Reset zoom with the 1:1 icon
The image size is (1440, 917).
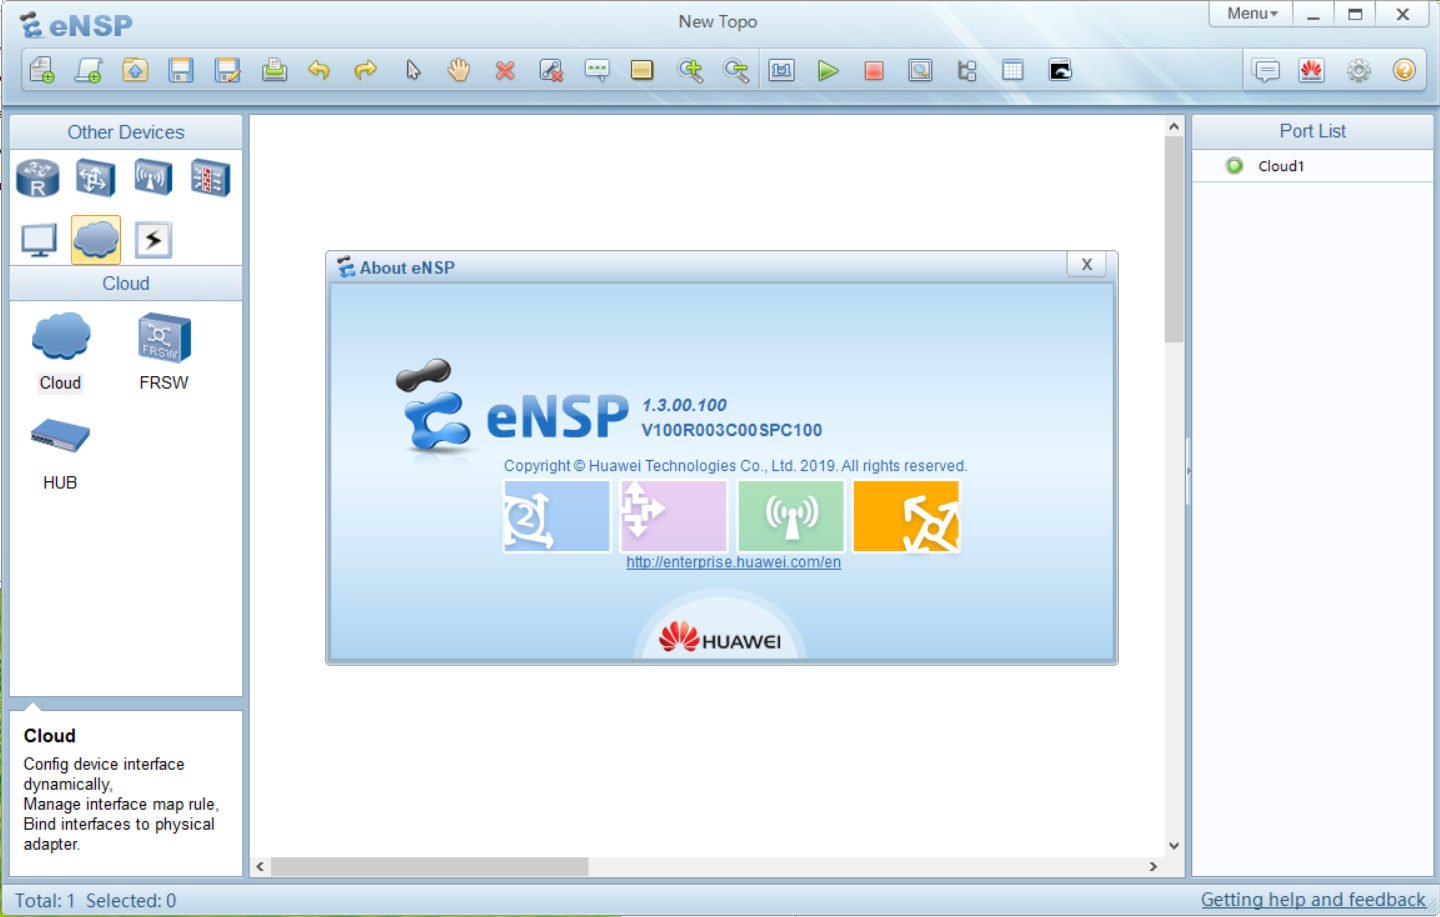782,70
